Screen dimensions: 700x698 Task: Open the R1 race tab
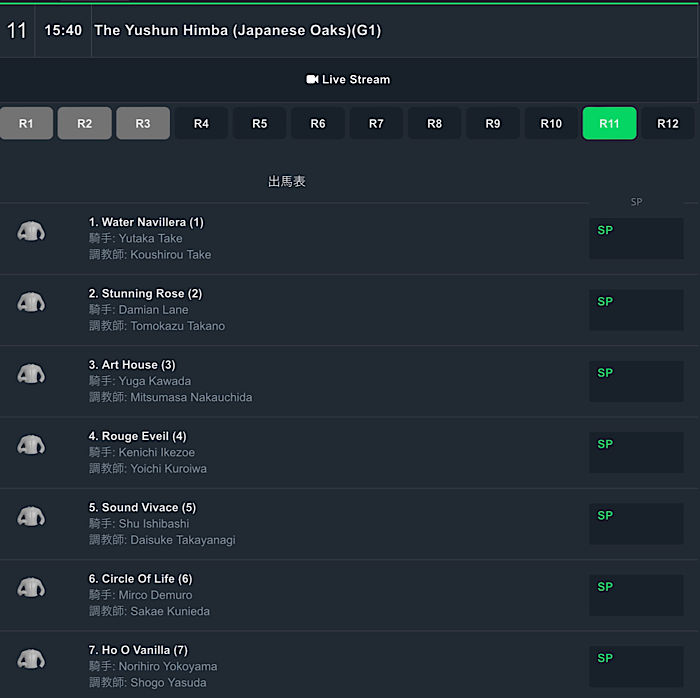click(26, 123)
